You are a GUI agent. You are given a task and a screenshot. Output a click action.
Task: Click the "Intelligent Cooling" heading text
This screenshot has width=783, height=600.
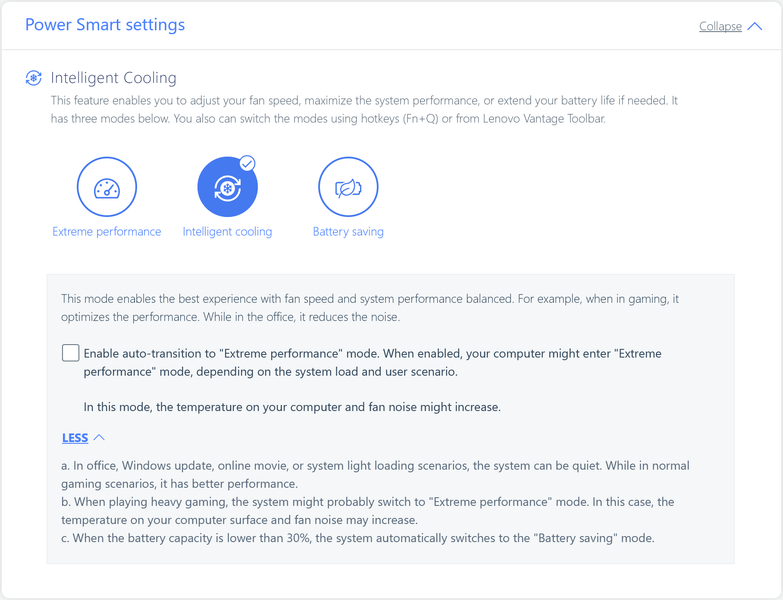pos(114,78)
